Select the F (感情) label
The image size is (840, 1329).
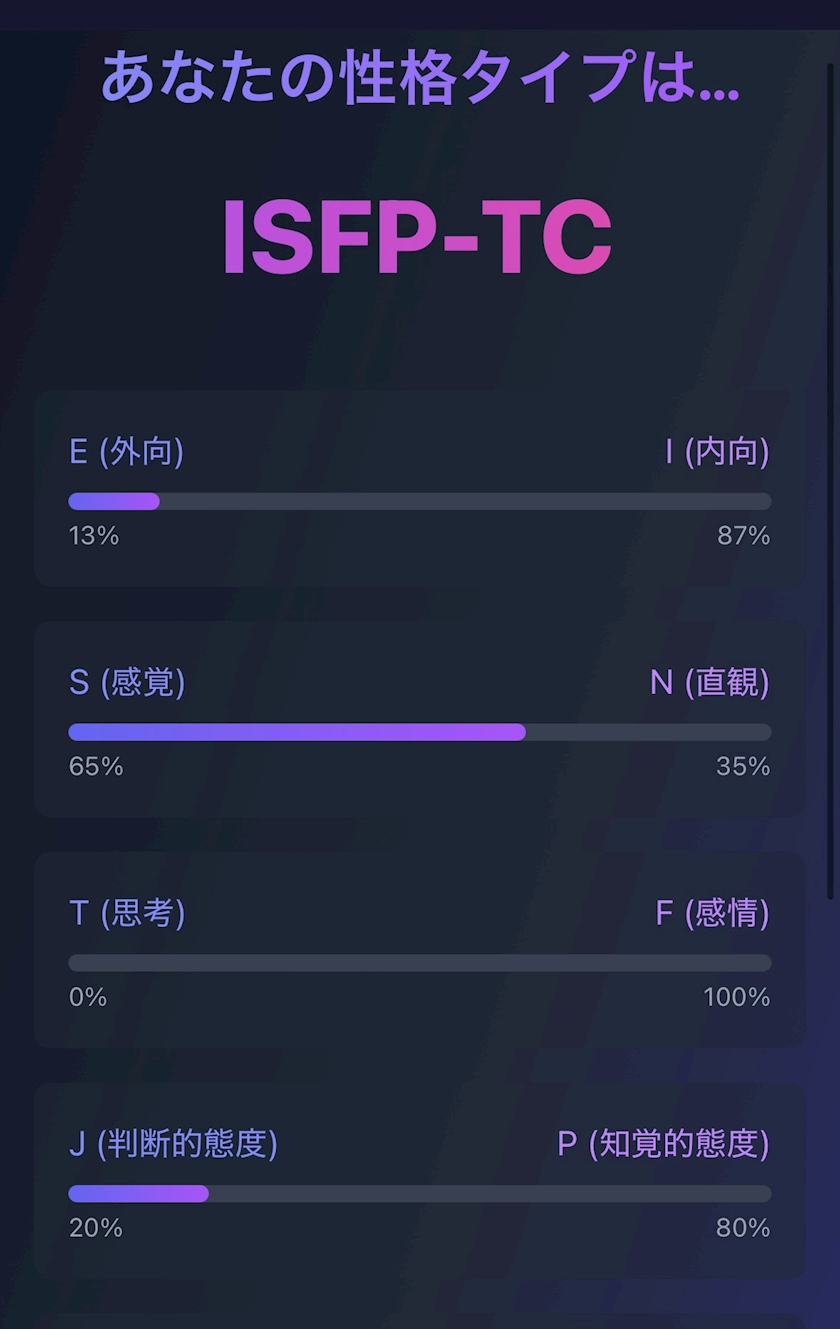[712, 913]
